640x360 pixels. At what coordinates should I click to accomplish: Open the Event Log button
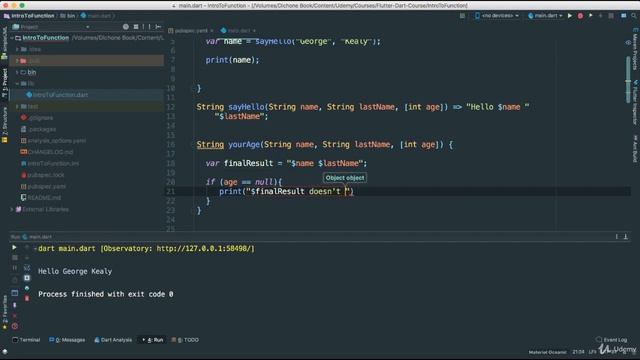pos(611,340)
